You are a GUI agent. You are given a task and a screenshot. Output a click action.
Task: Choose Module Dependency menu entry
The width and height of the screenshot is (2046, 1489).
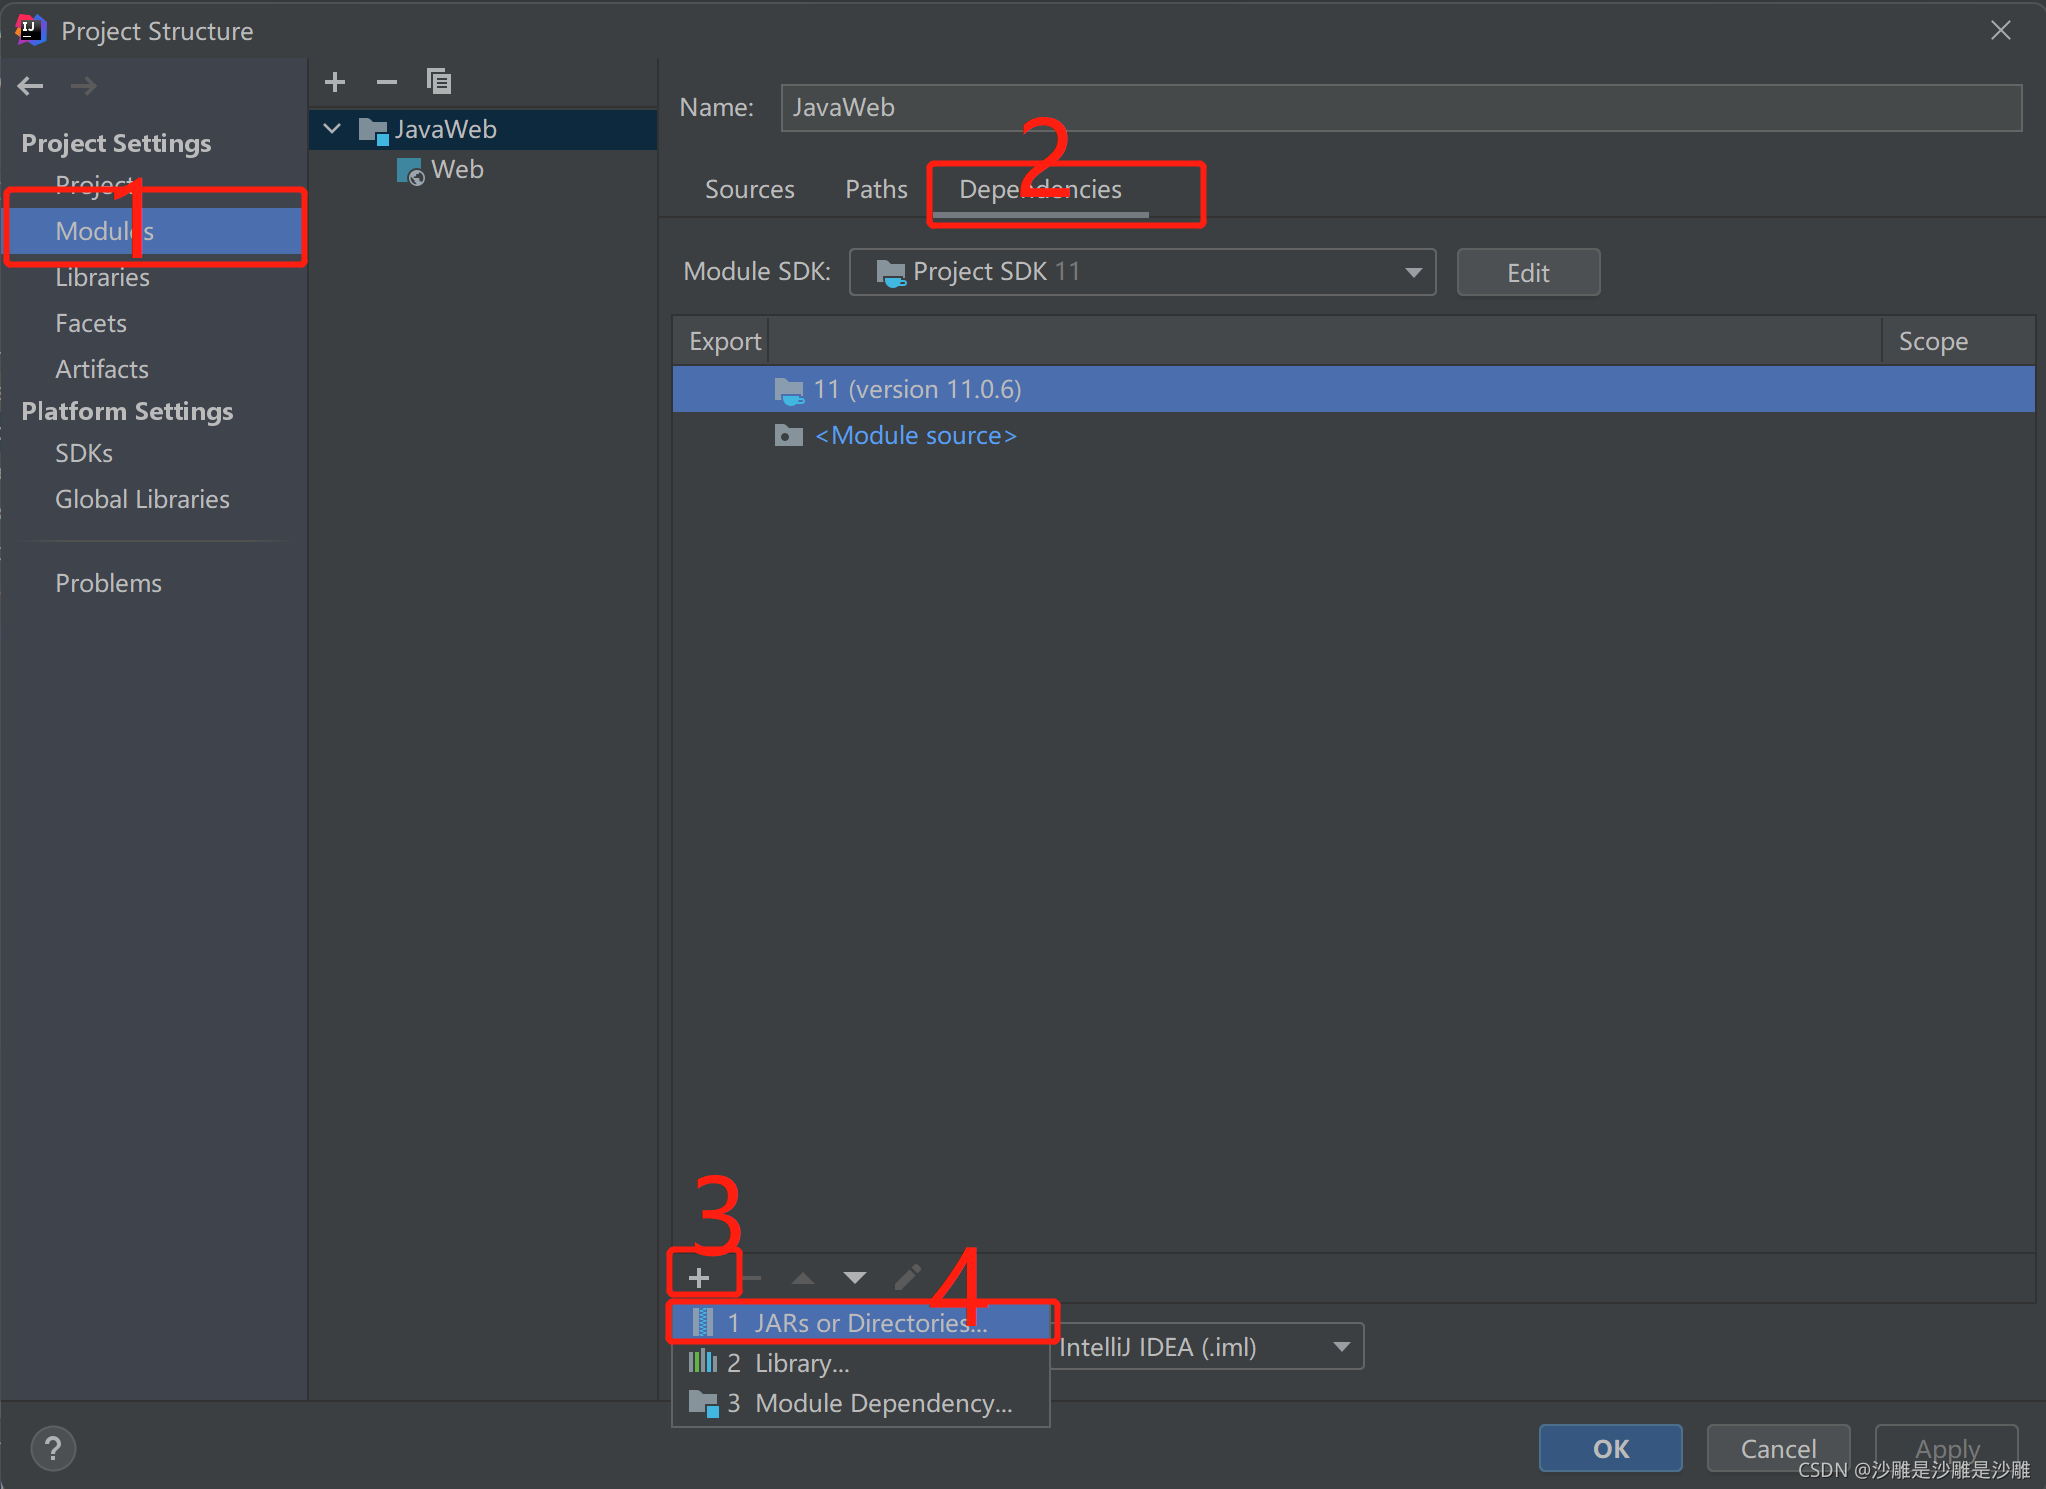[882, 1403]
